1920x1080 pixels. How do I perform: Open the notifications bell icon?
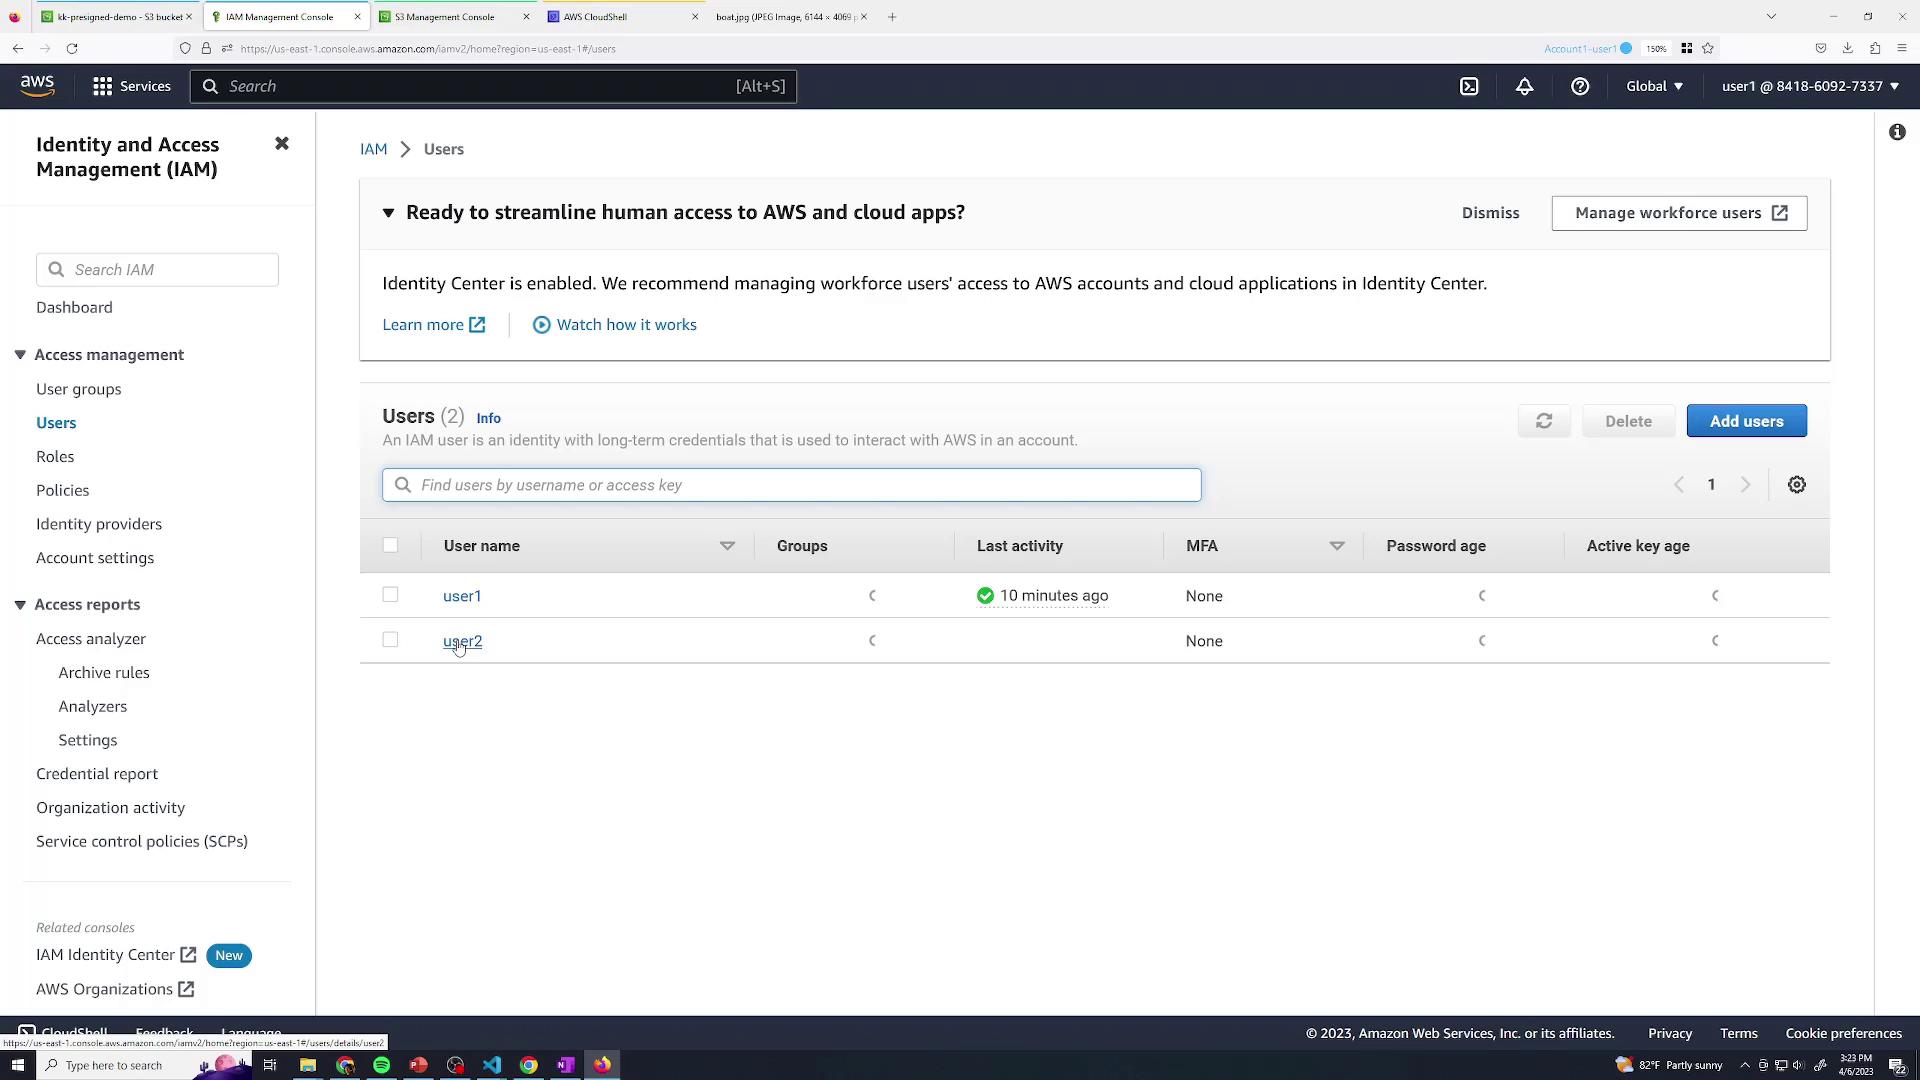pos(1524,86)
